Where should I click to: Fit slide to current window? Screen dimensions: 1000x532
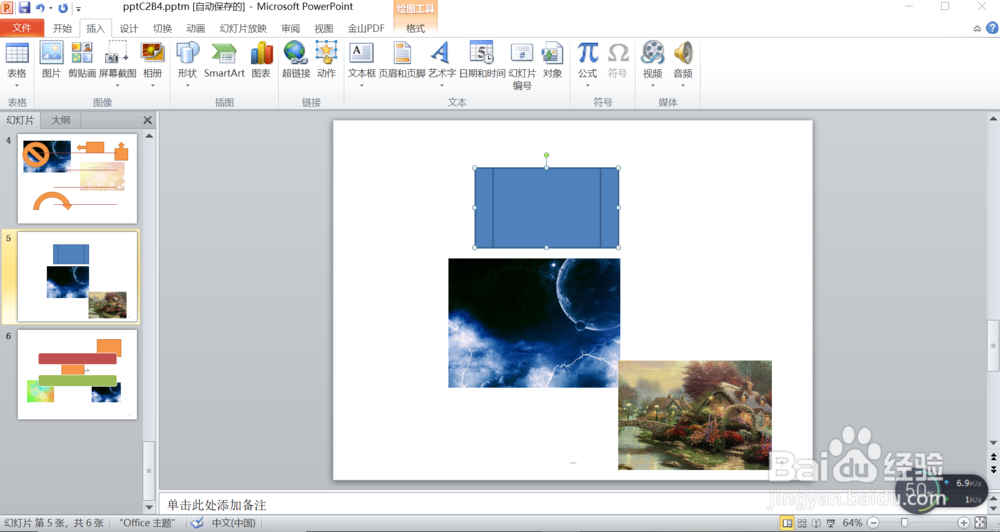pos(981,522)
